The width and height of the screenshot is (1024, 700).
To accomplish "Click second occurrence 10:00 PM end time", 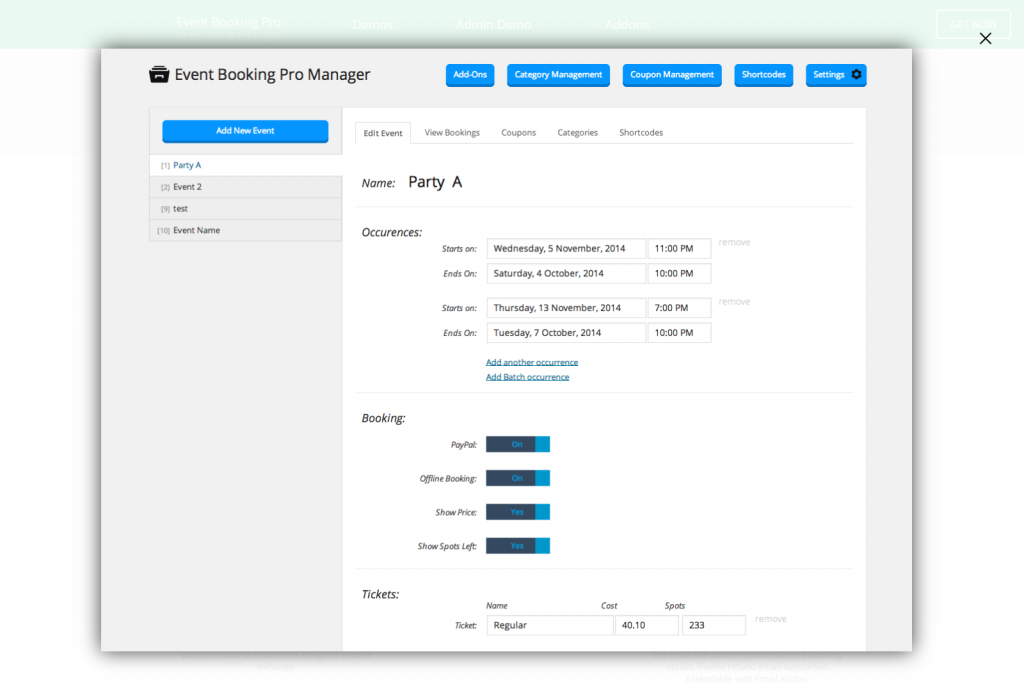I will click(x=679, y=333).
